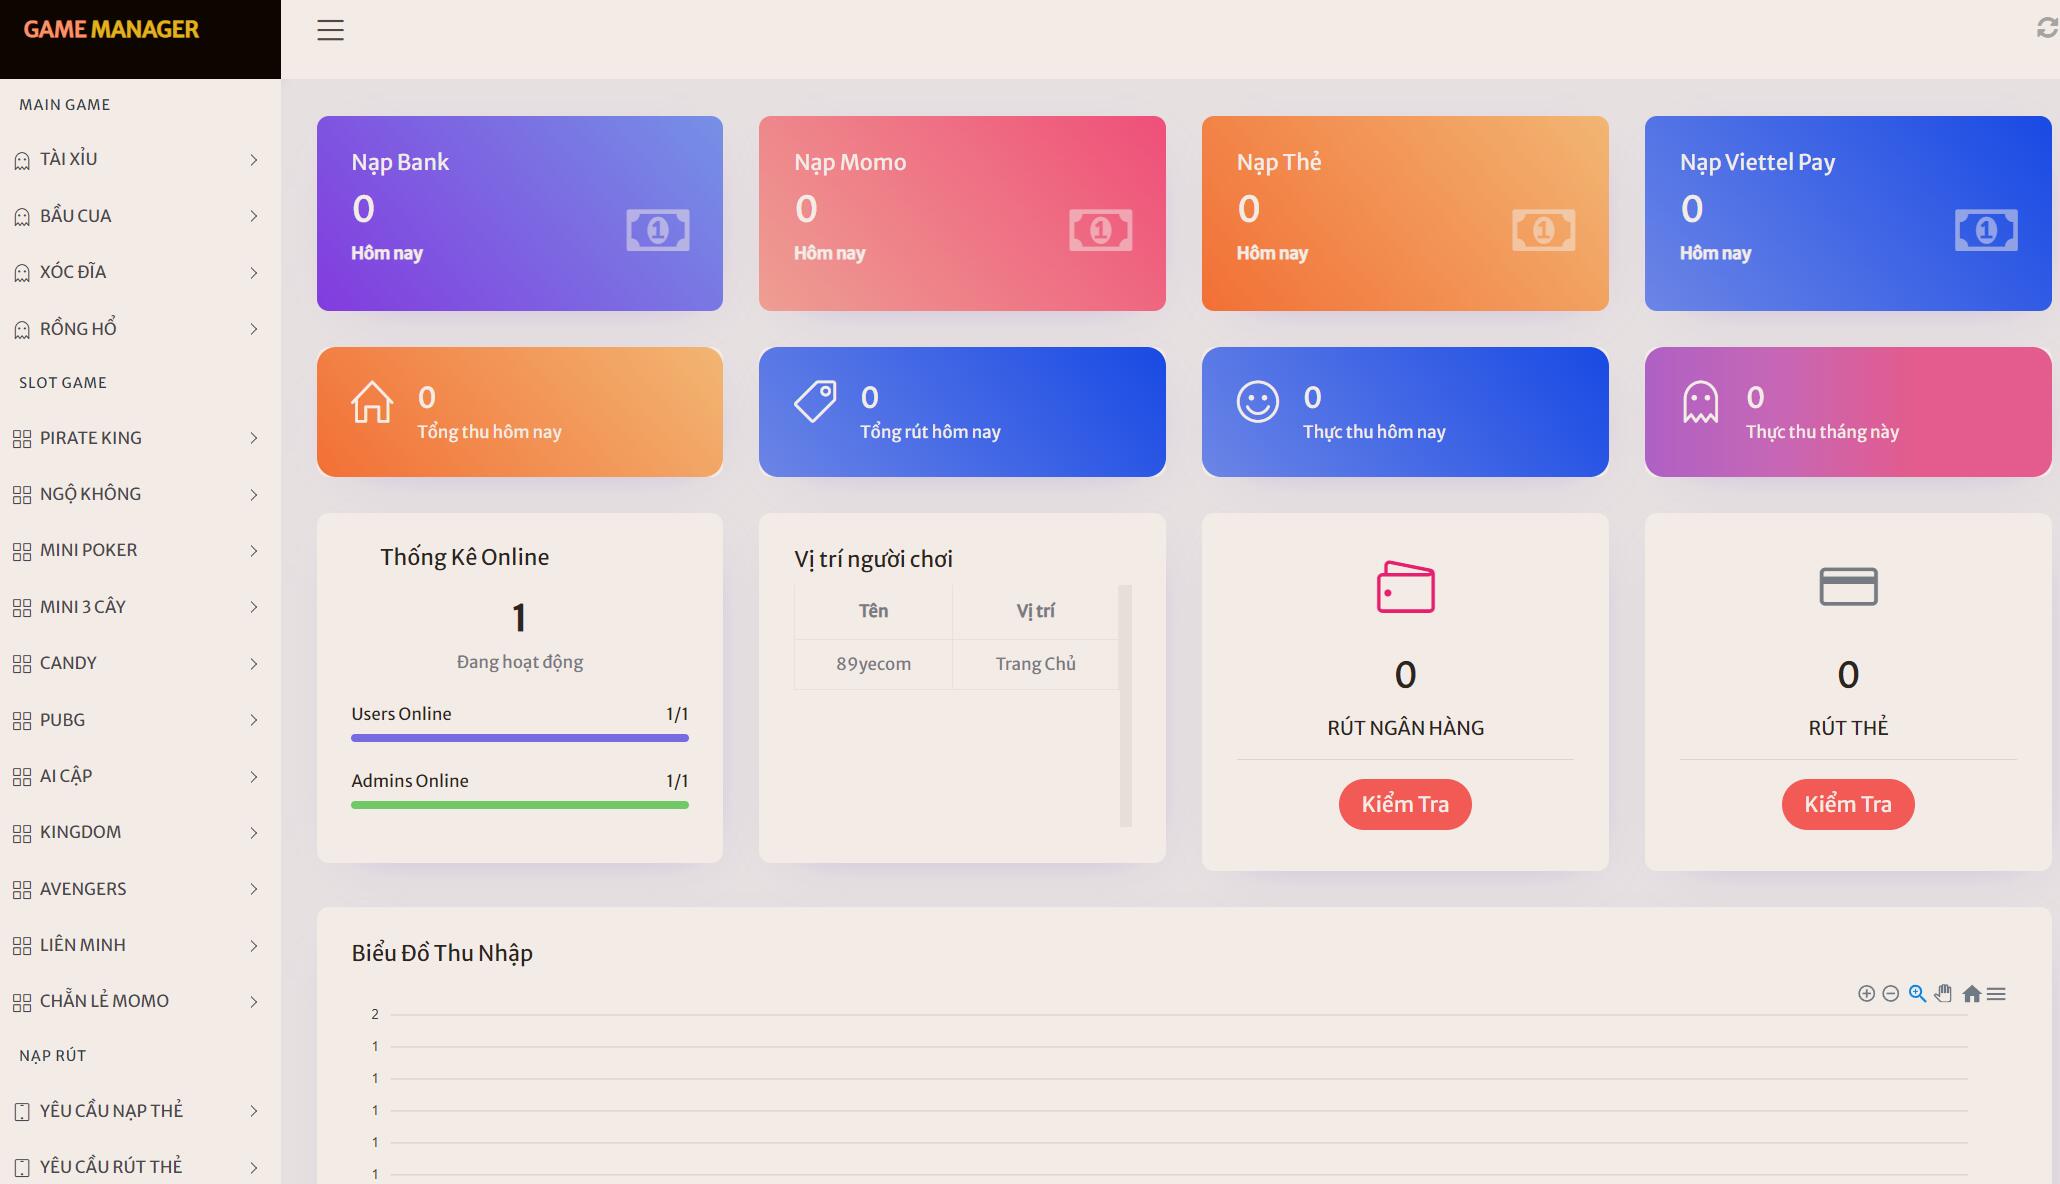Click the NẠP RÚT section label

coord(53,1056)
